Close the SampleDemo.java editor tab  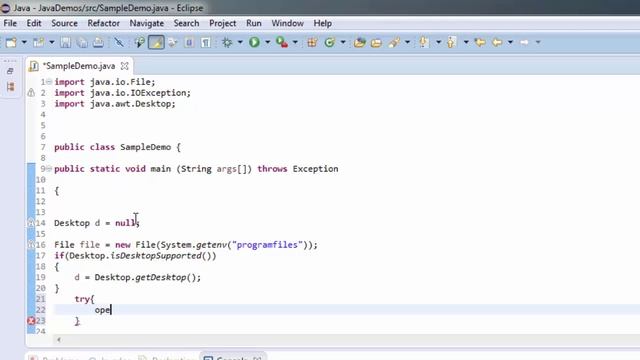coord(124,66)
